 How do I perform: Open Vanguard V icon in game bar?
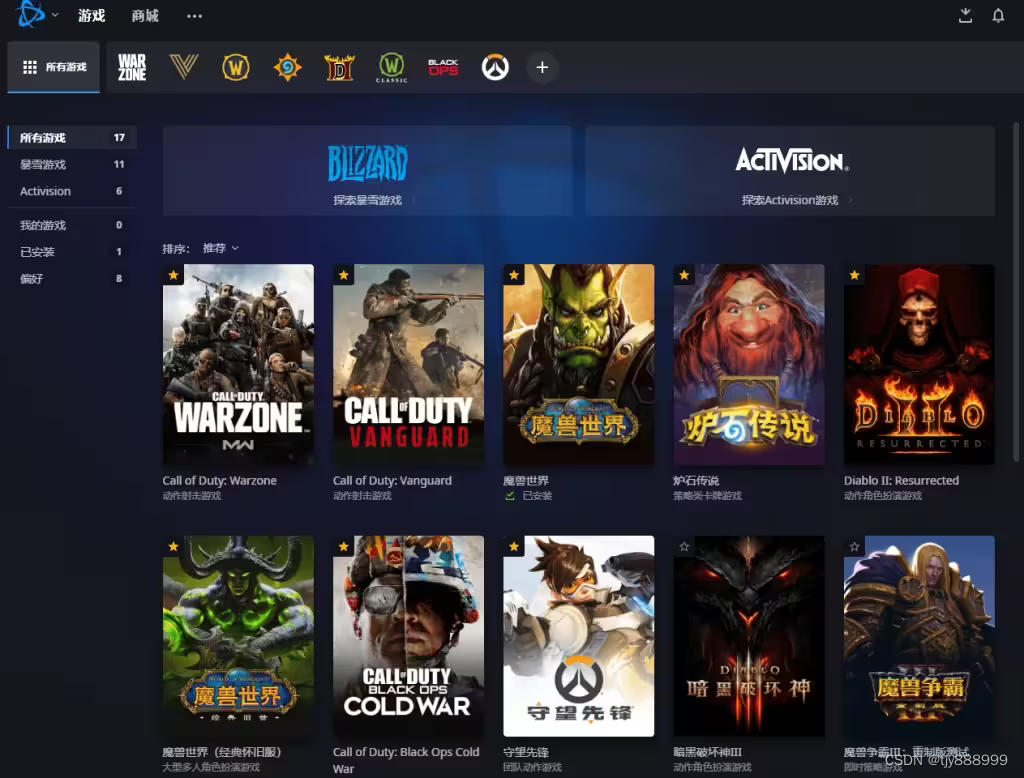coord(184,67)
